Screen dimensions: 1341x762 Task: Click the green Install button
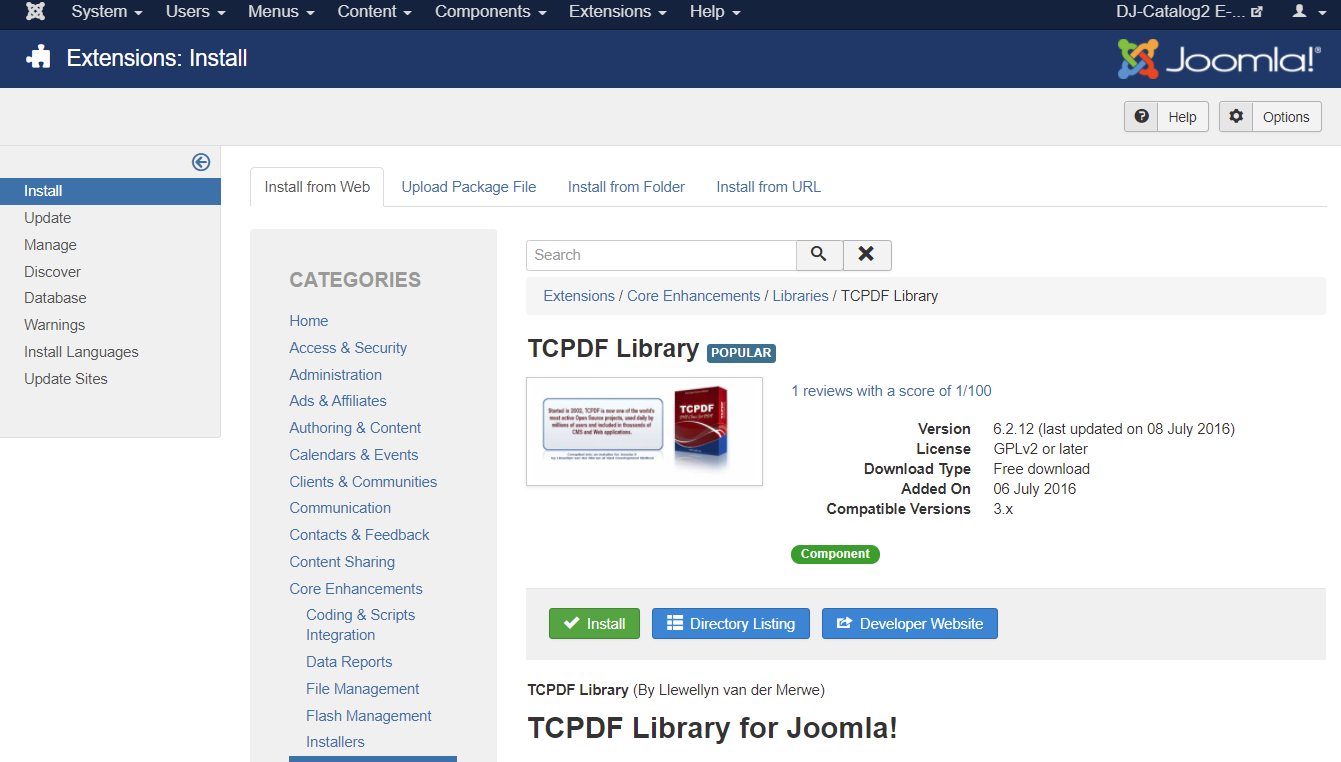594,624
